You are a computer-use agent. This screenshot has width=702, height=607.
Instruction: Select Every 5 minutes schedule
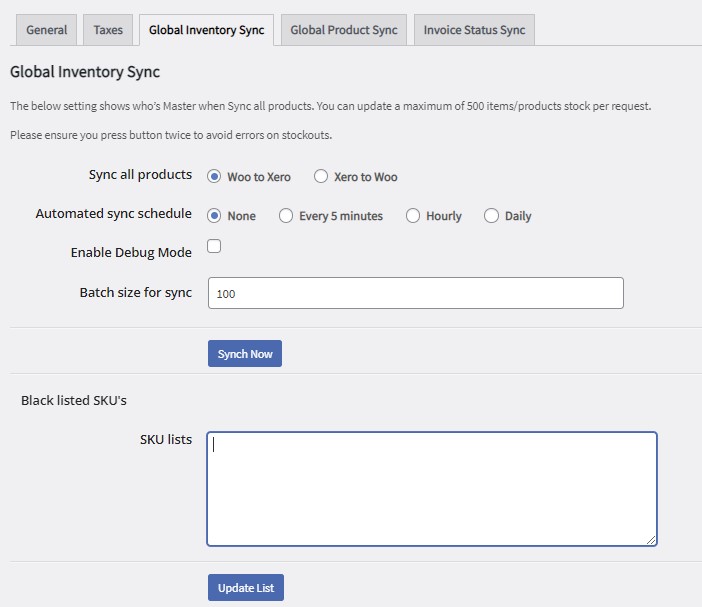(286, 216)
